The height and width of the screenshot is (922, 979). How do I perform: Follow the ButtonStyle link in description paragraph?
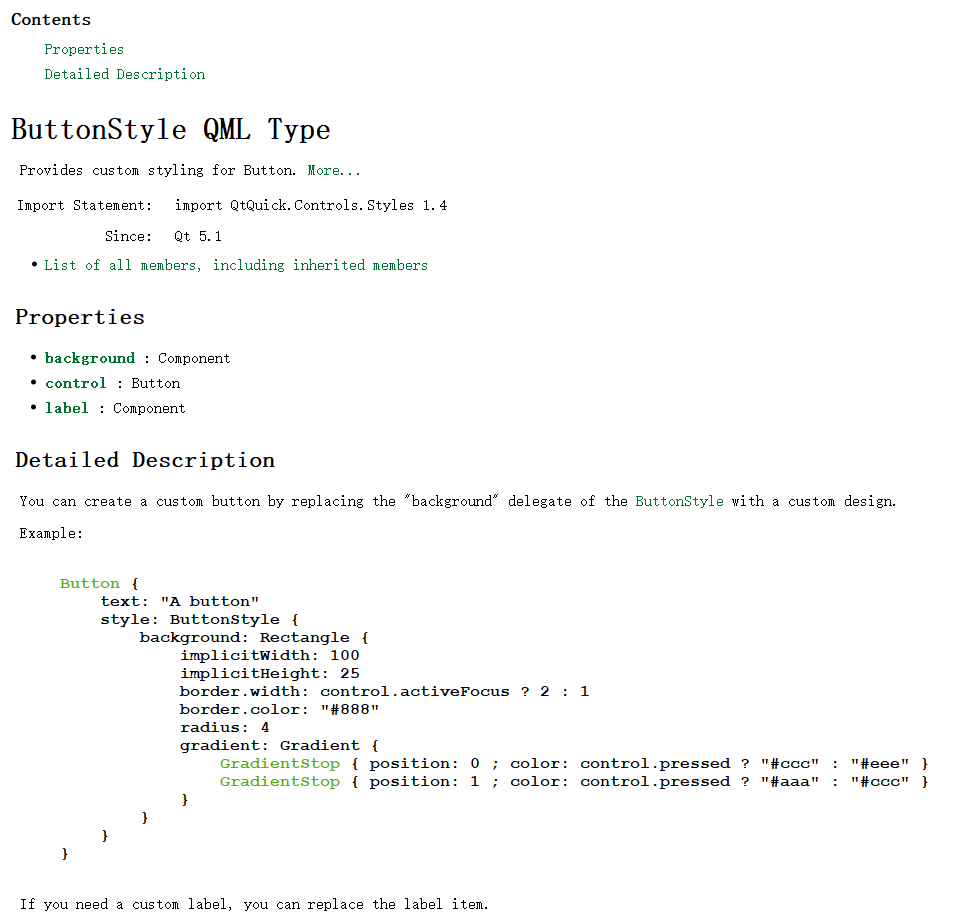(x=679, y=501)
